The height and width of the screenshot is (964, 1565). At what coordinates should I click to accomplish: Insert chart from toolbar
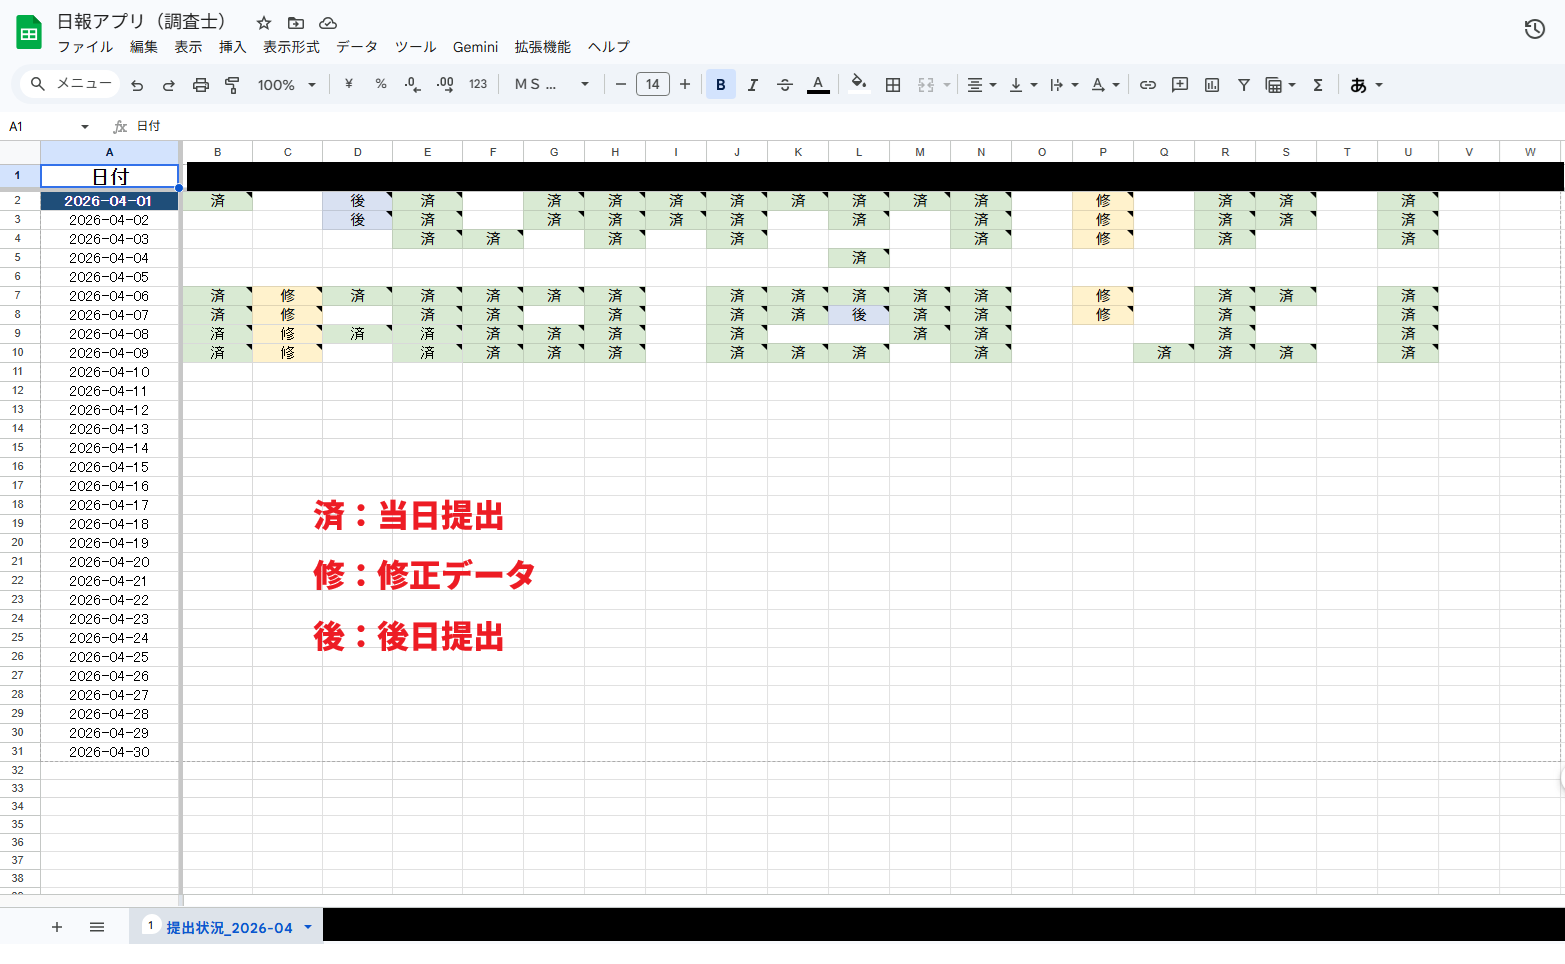tap(1212, 85)
